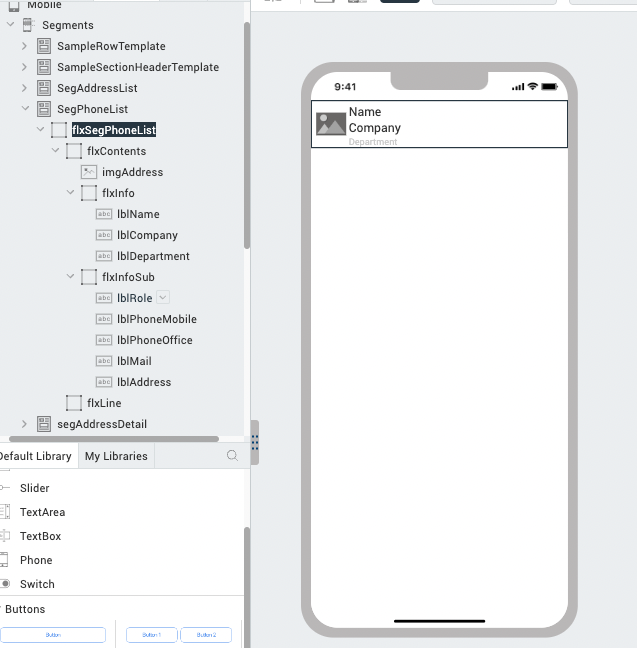Viewport: 637px width, 648px height.
Task: Open the widget library search icon
Action: pos(232,455)
